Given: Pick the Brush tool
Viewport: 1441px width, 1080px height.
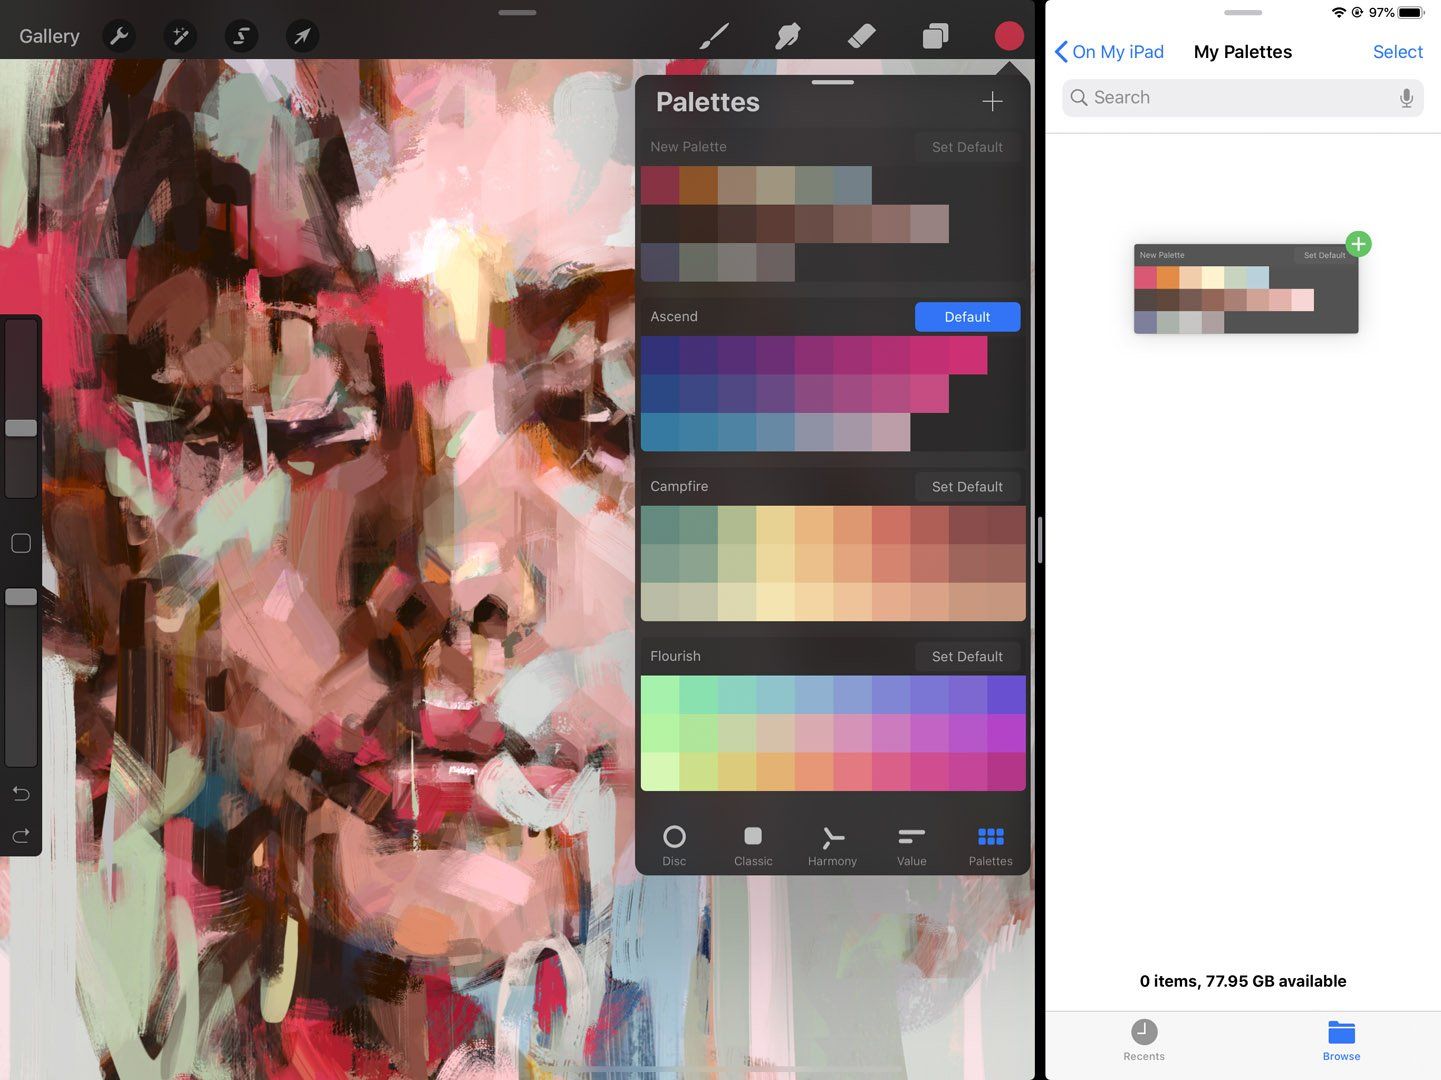Looking at the screenshot, I should [714, 36].
